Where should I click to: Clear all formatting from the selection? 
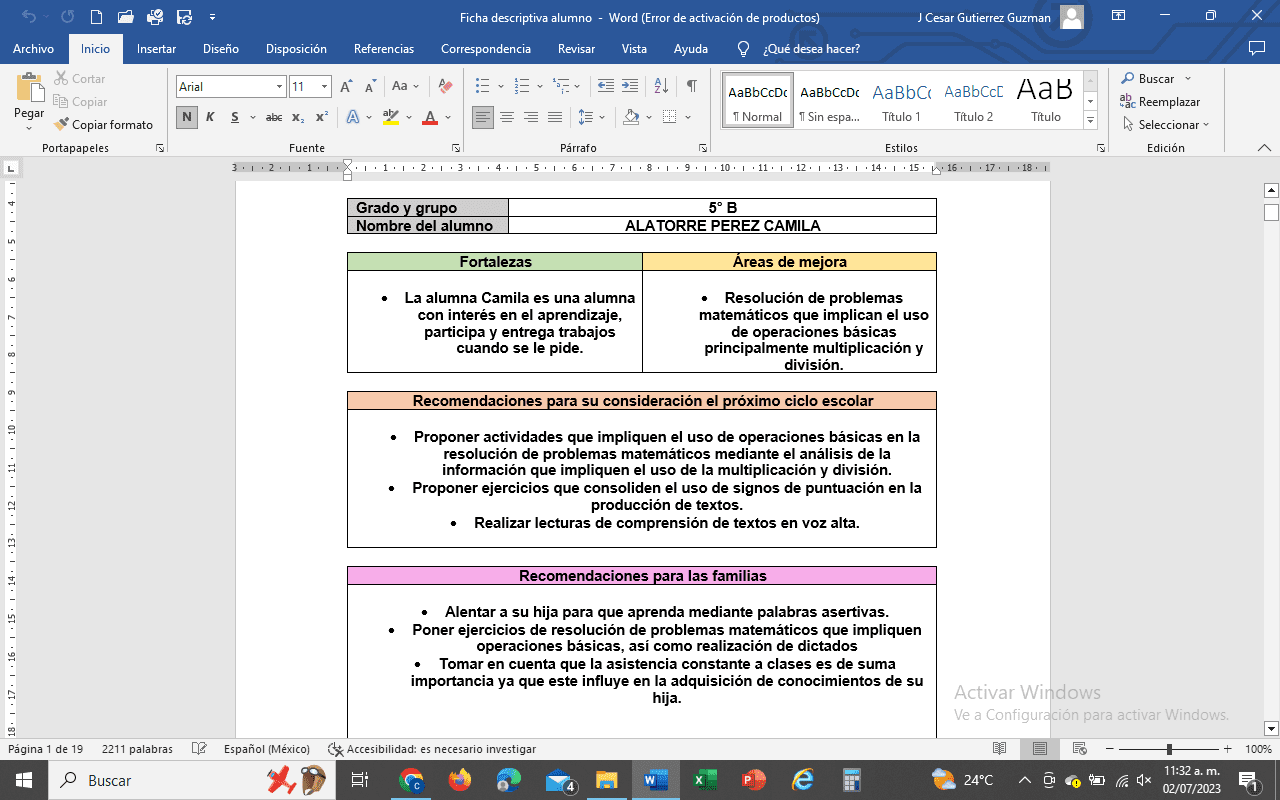(446, 87)
